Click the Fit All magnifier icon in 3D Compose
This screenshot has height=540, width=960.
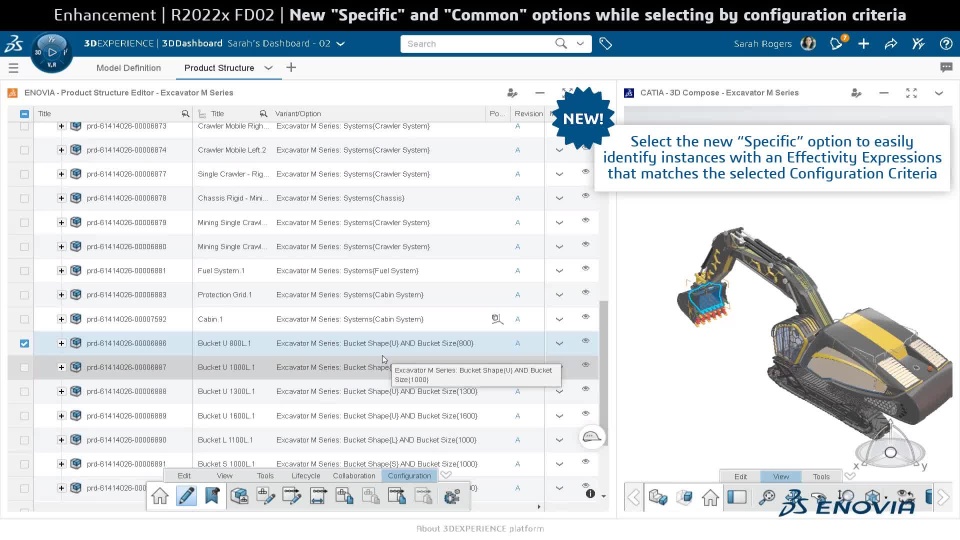point(767,497)
